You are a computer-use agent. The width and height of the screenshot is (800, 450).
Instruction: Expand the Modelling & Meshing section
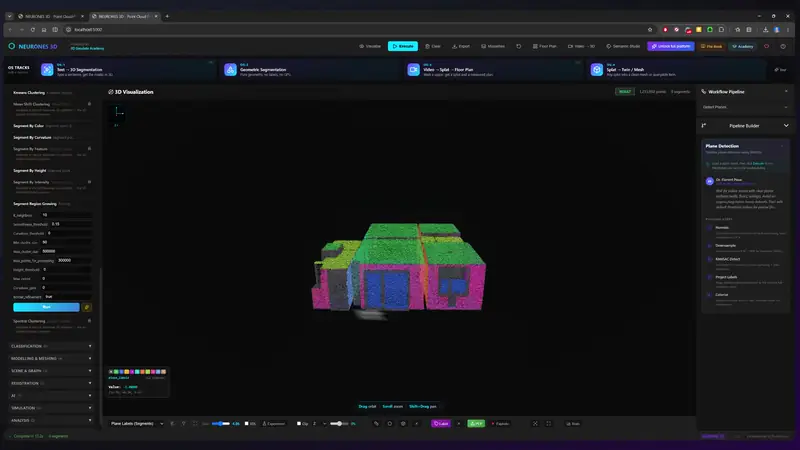coord(51,358)
